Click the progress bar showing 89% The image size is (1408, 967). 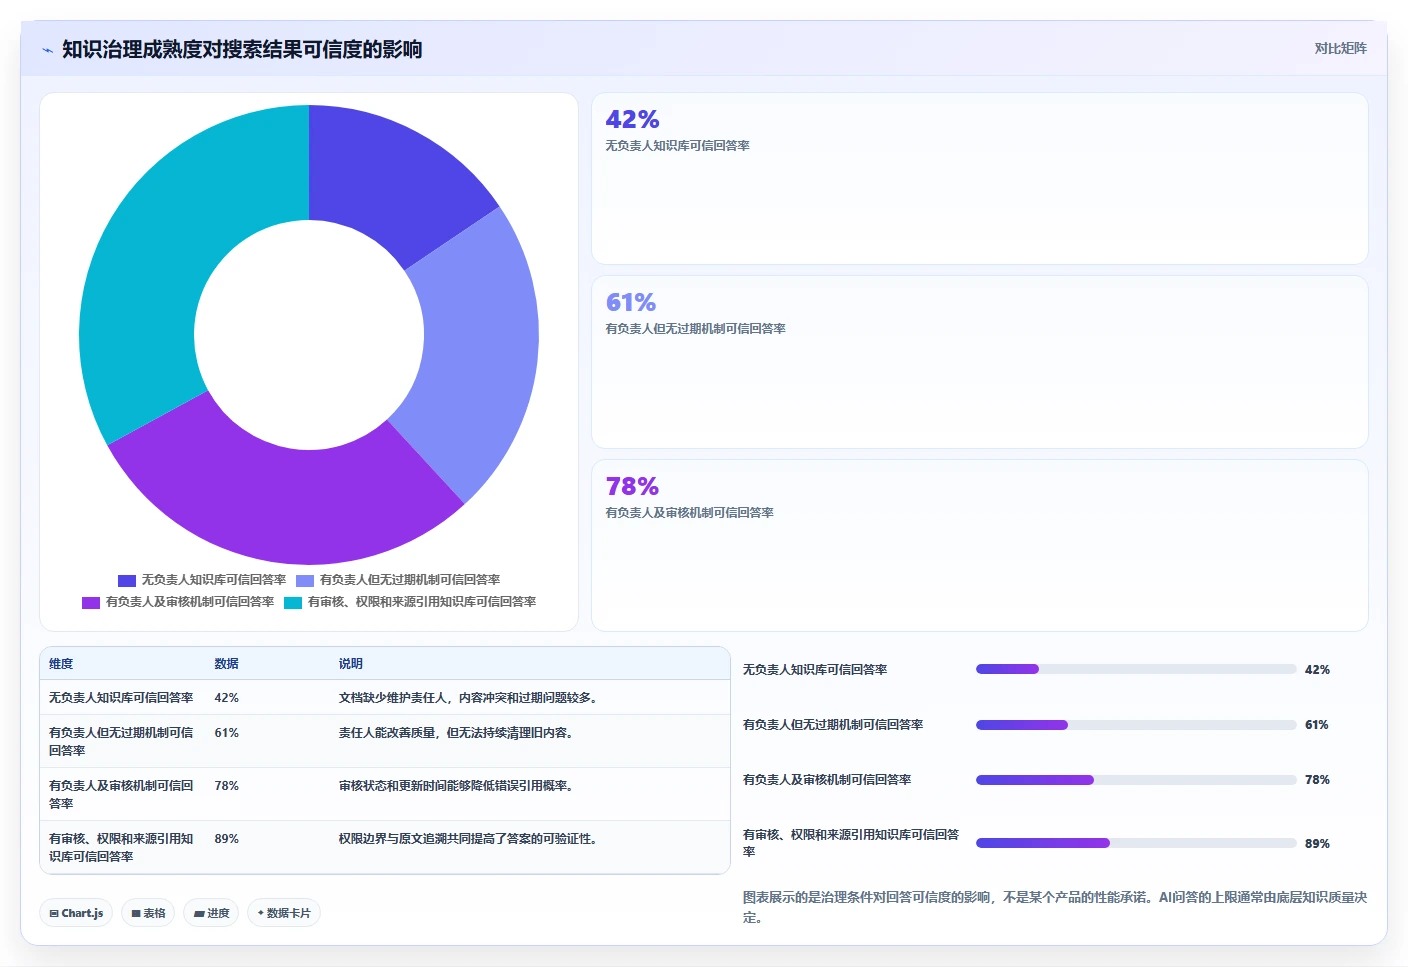pos(1136,843)
